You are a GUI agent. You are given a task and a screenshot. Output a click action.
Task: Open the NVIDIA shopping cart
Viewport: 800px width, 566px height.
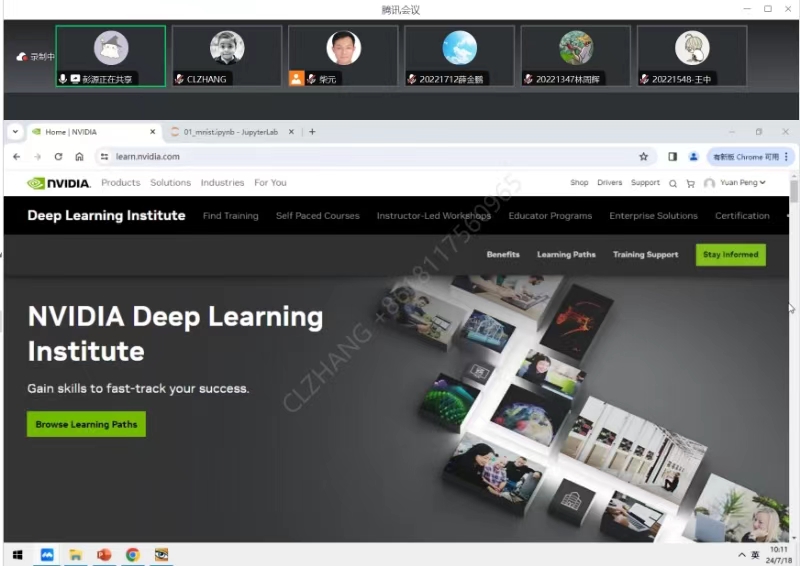coord(690,183)
